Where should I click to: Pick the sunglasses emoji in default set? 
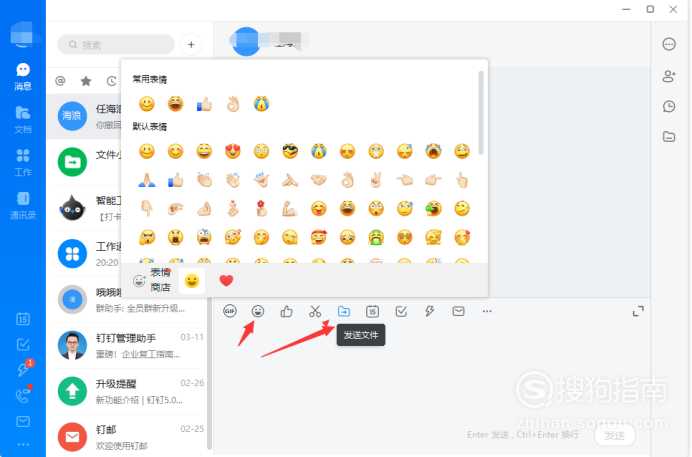(290, 151)
